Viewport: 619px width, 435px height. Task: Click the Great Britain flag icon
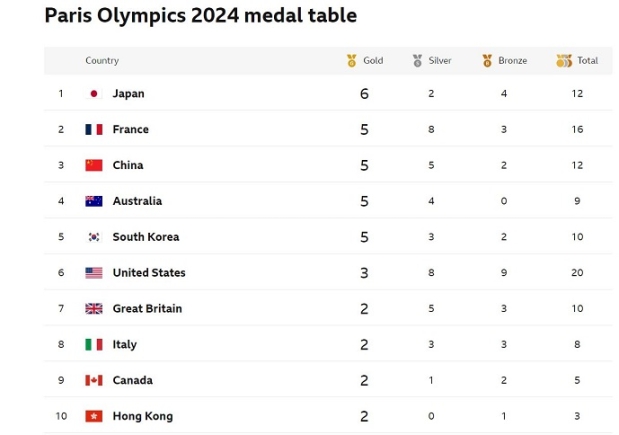[x=94, y=309]
